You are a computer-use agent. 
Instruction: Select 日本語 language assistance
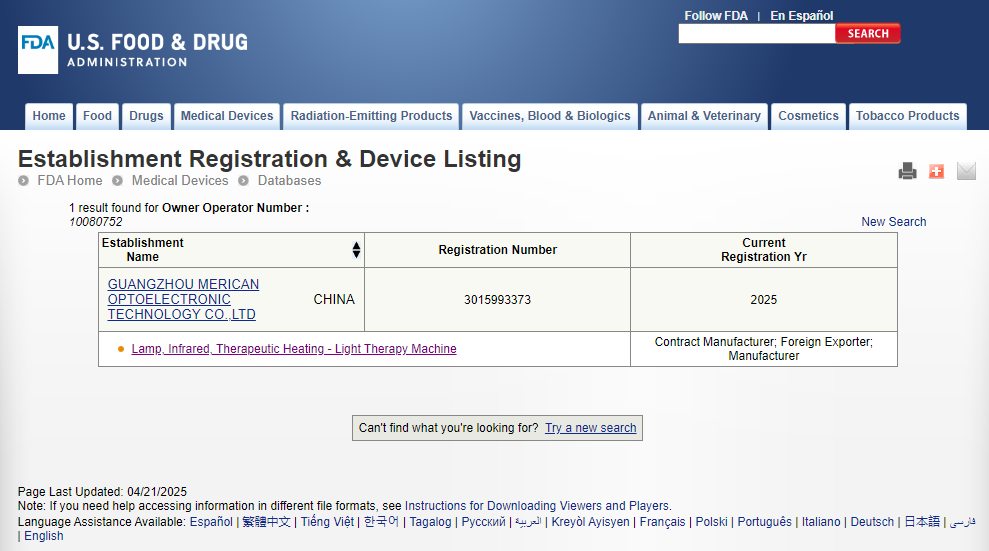coord(922,522)
